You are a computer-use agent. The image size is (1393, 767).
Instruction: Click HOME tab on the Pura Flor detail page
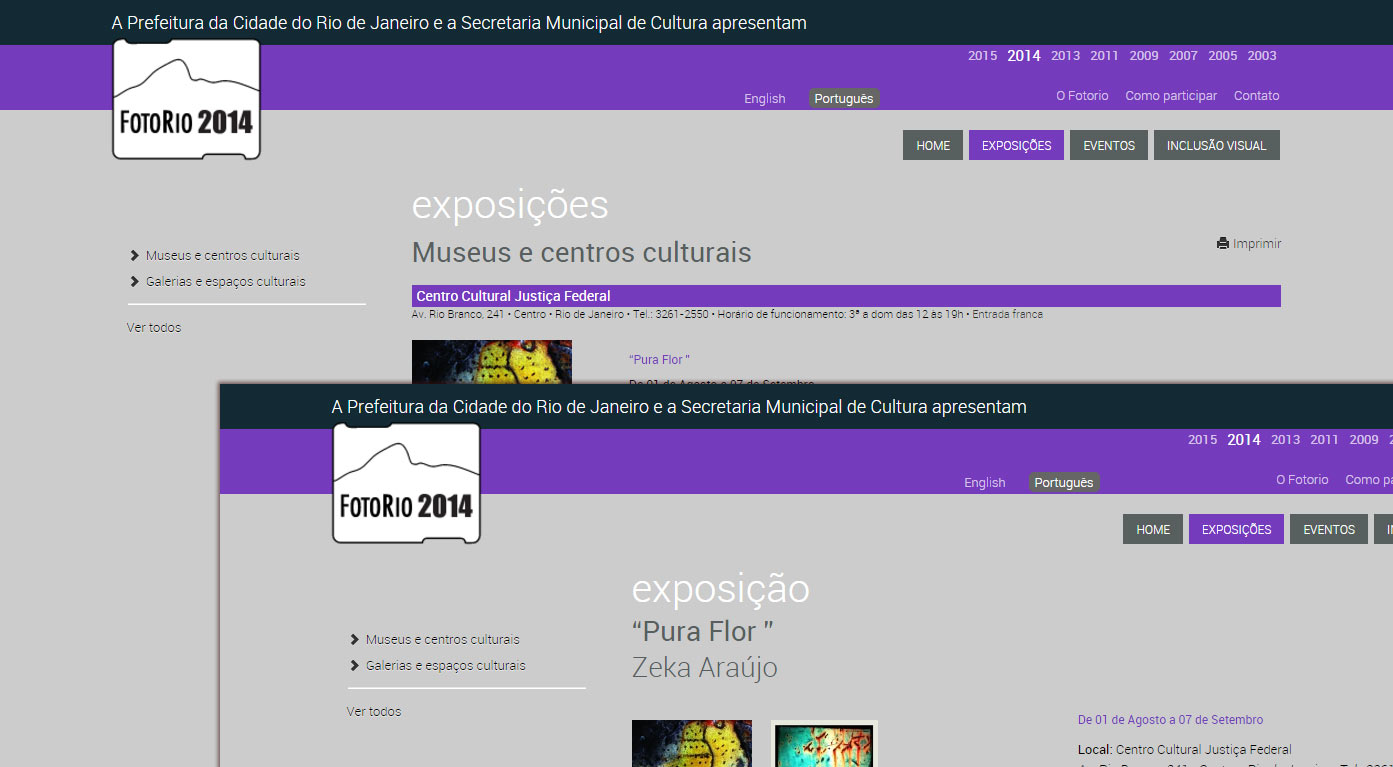click(x=1153, y=529)
